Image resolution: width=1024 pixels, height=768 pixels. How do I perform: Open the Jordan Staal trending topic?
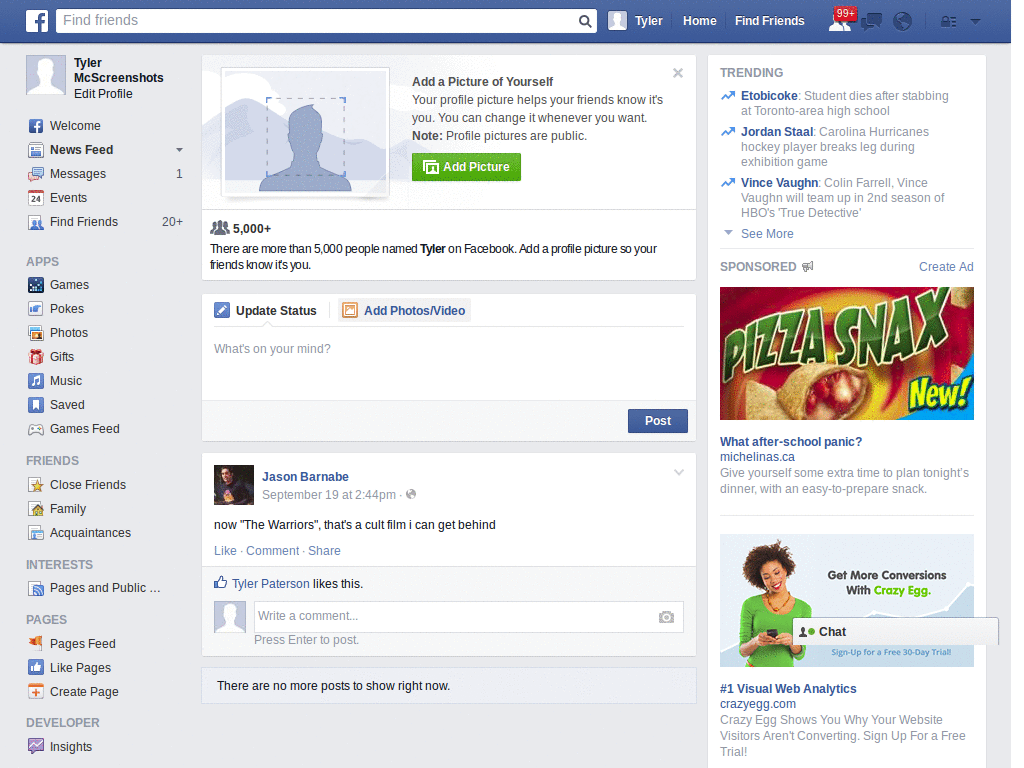(776, 132)
